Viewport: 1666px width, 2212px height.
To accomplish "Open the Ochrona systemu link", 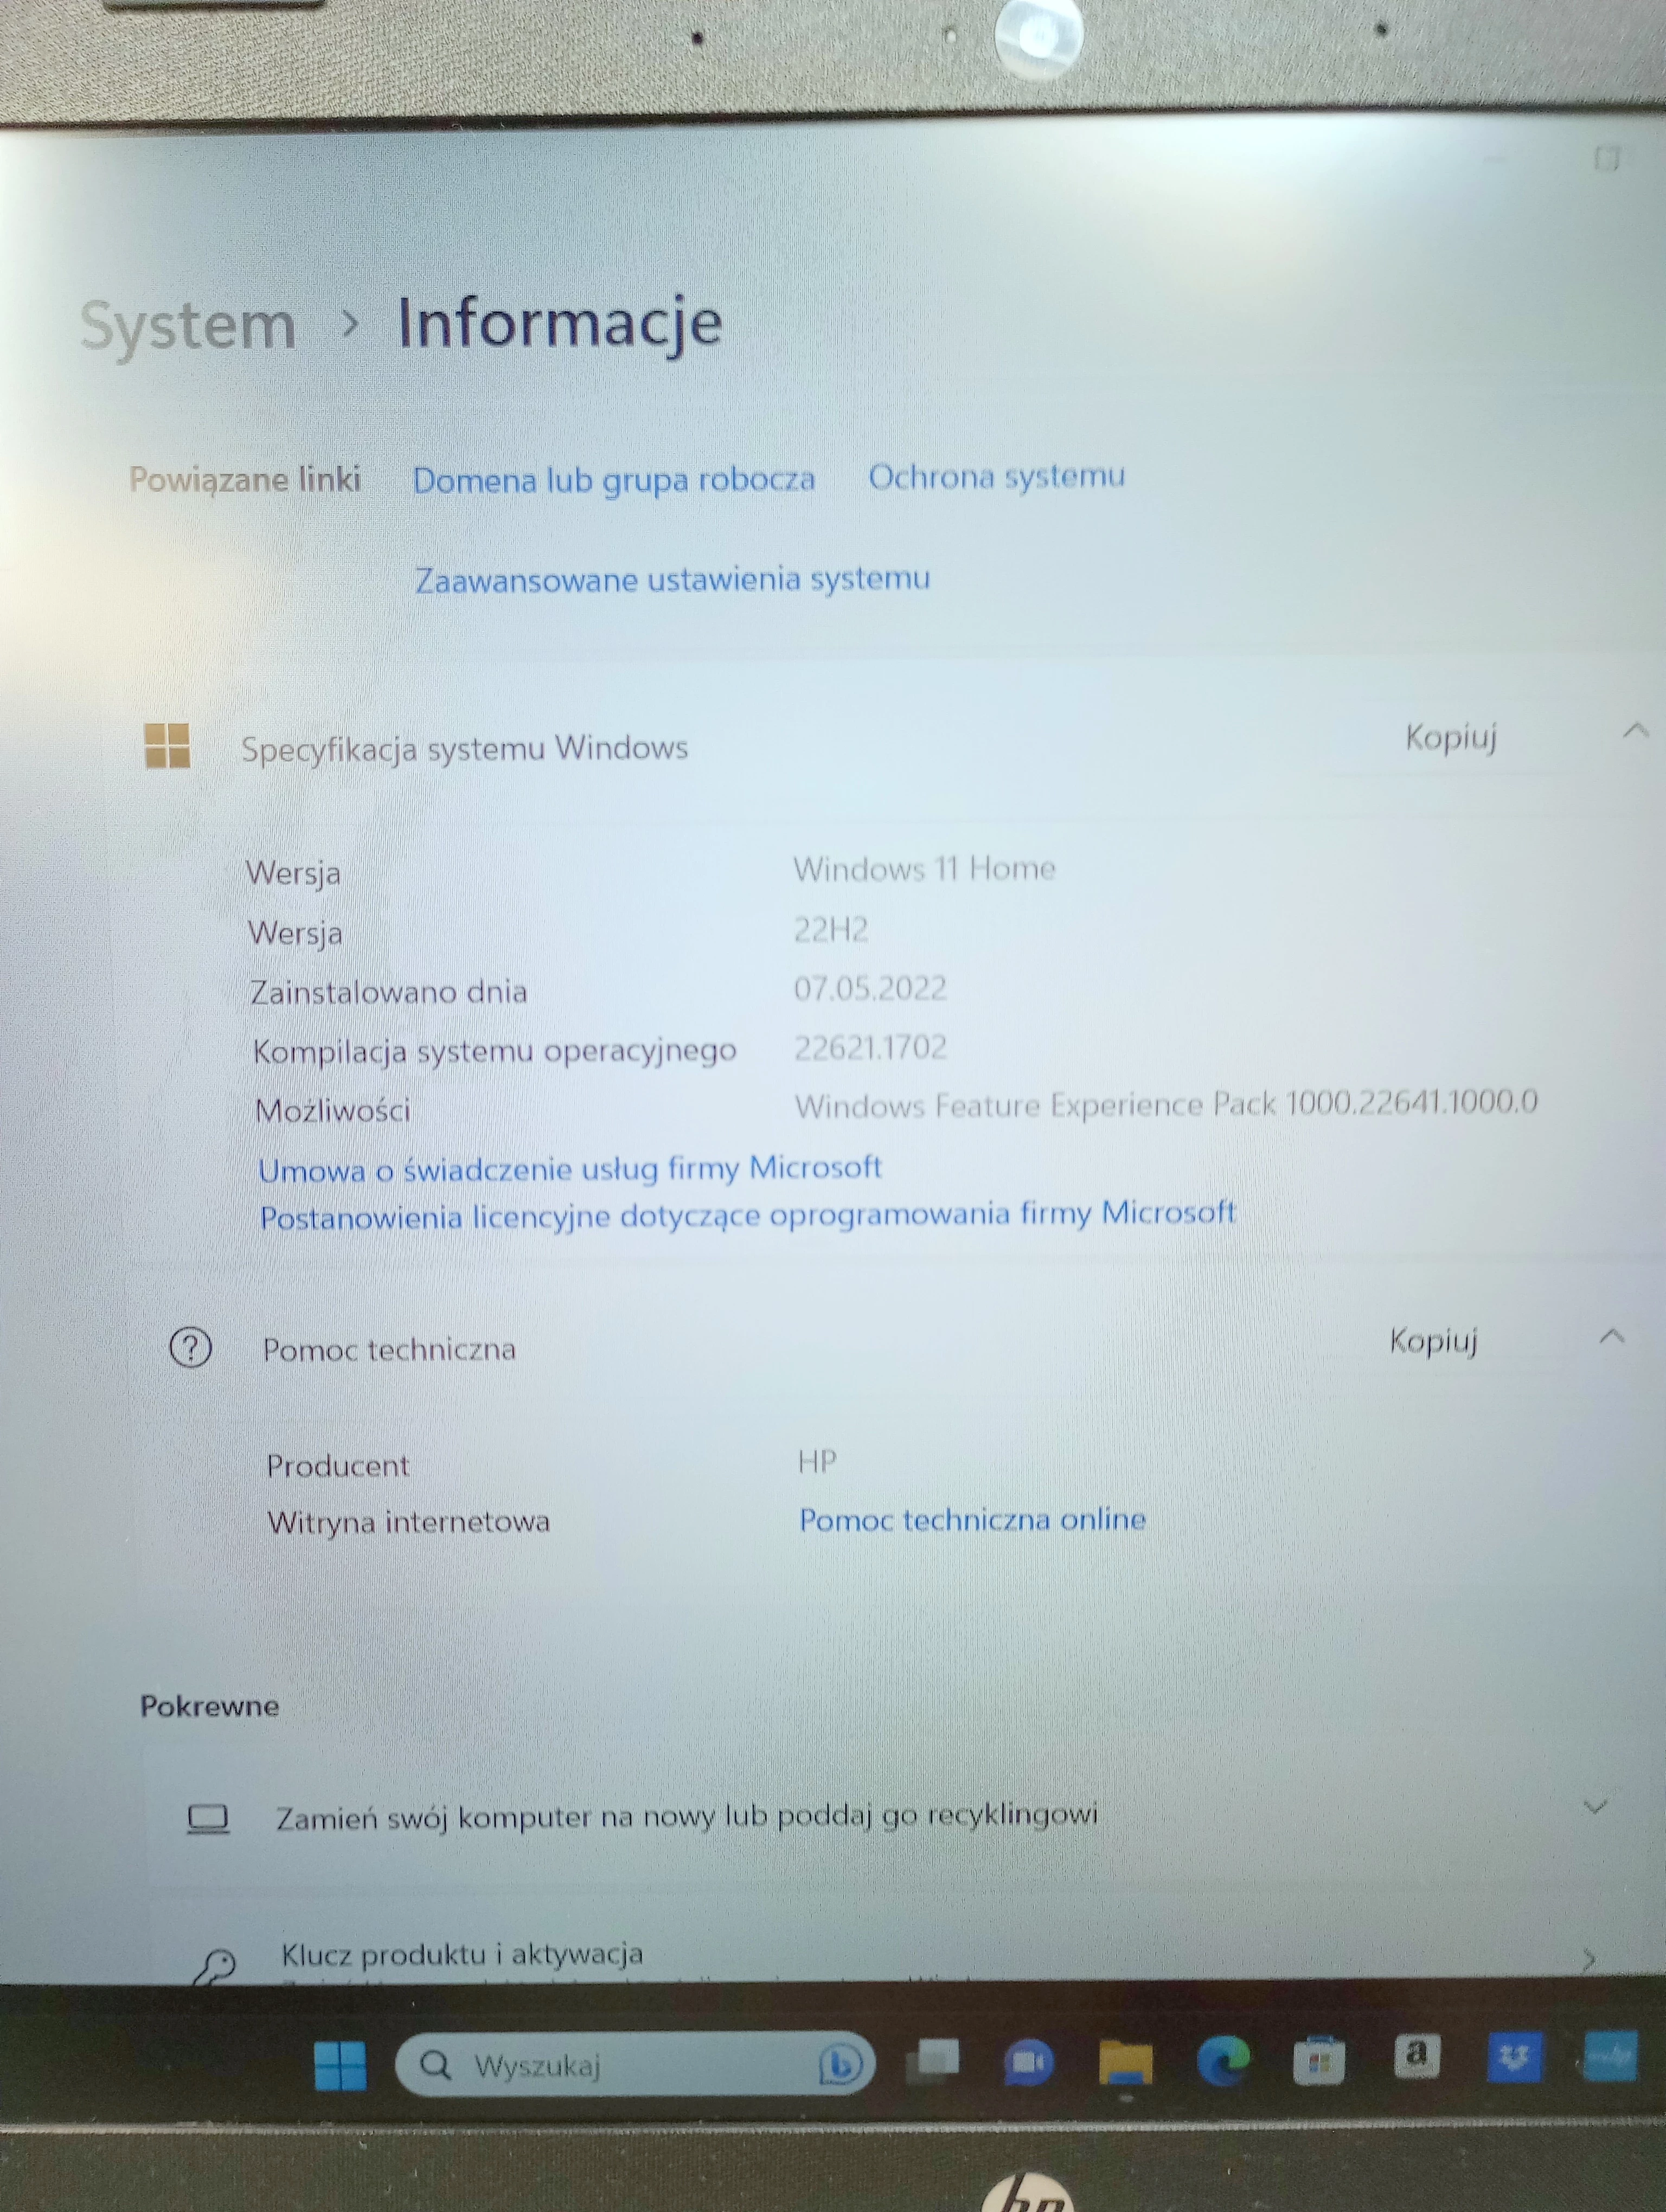I will 996,476.
